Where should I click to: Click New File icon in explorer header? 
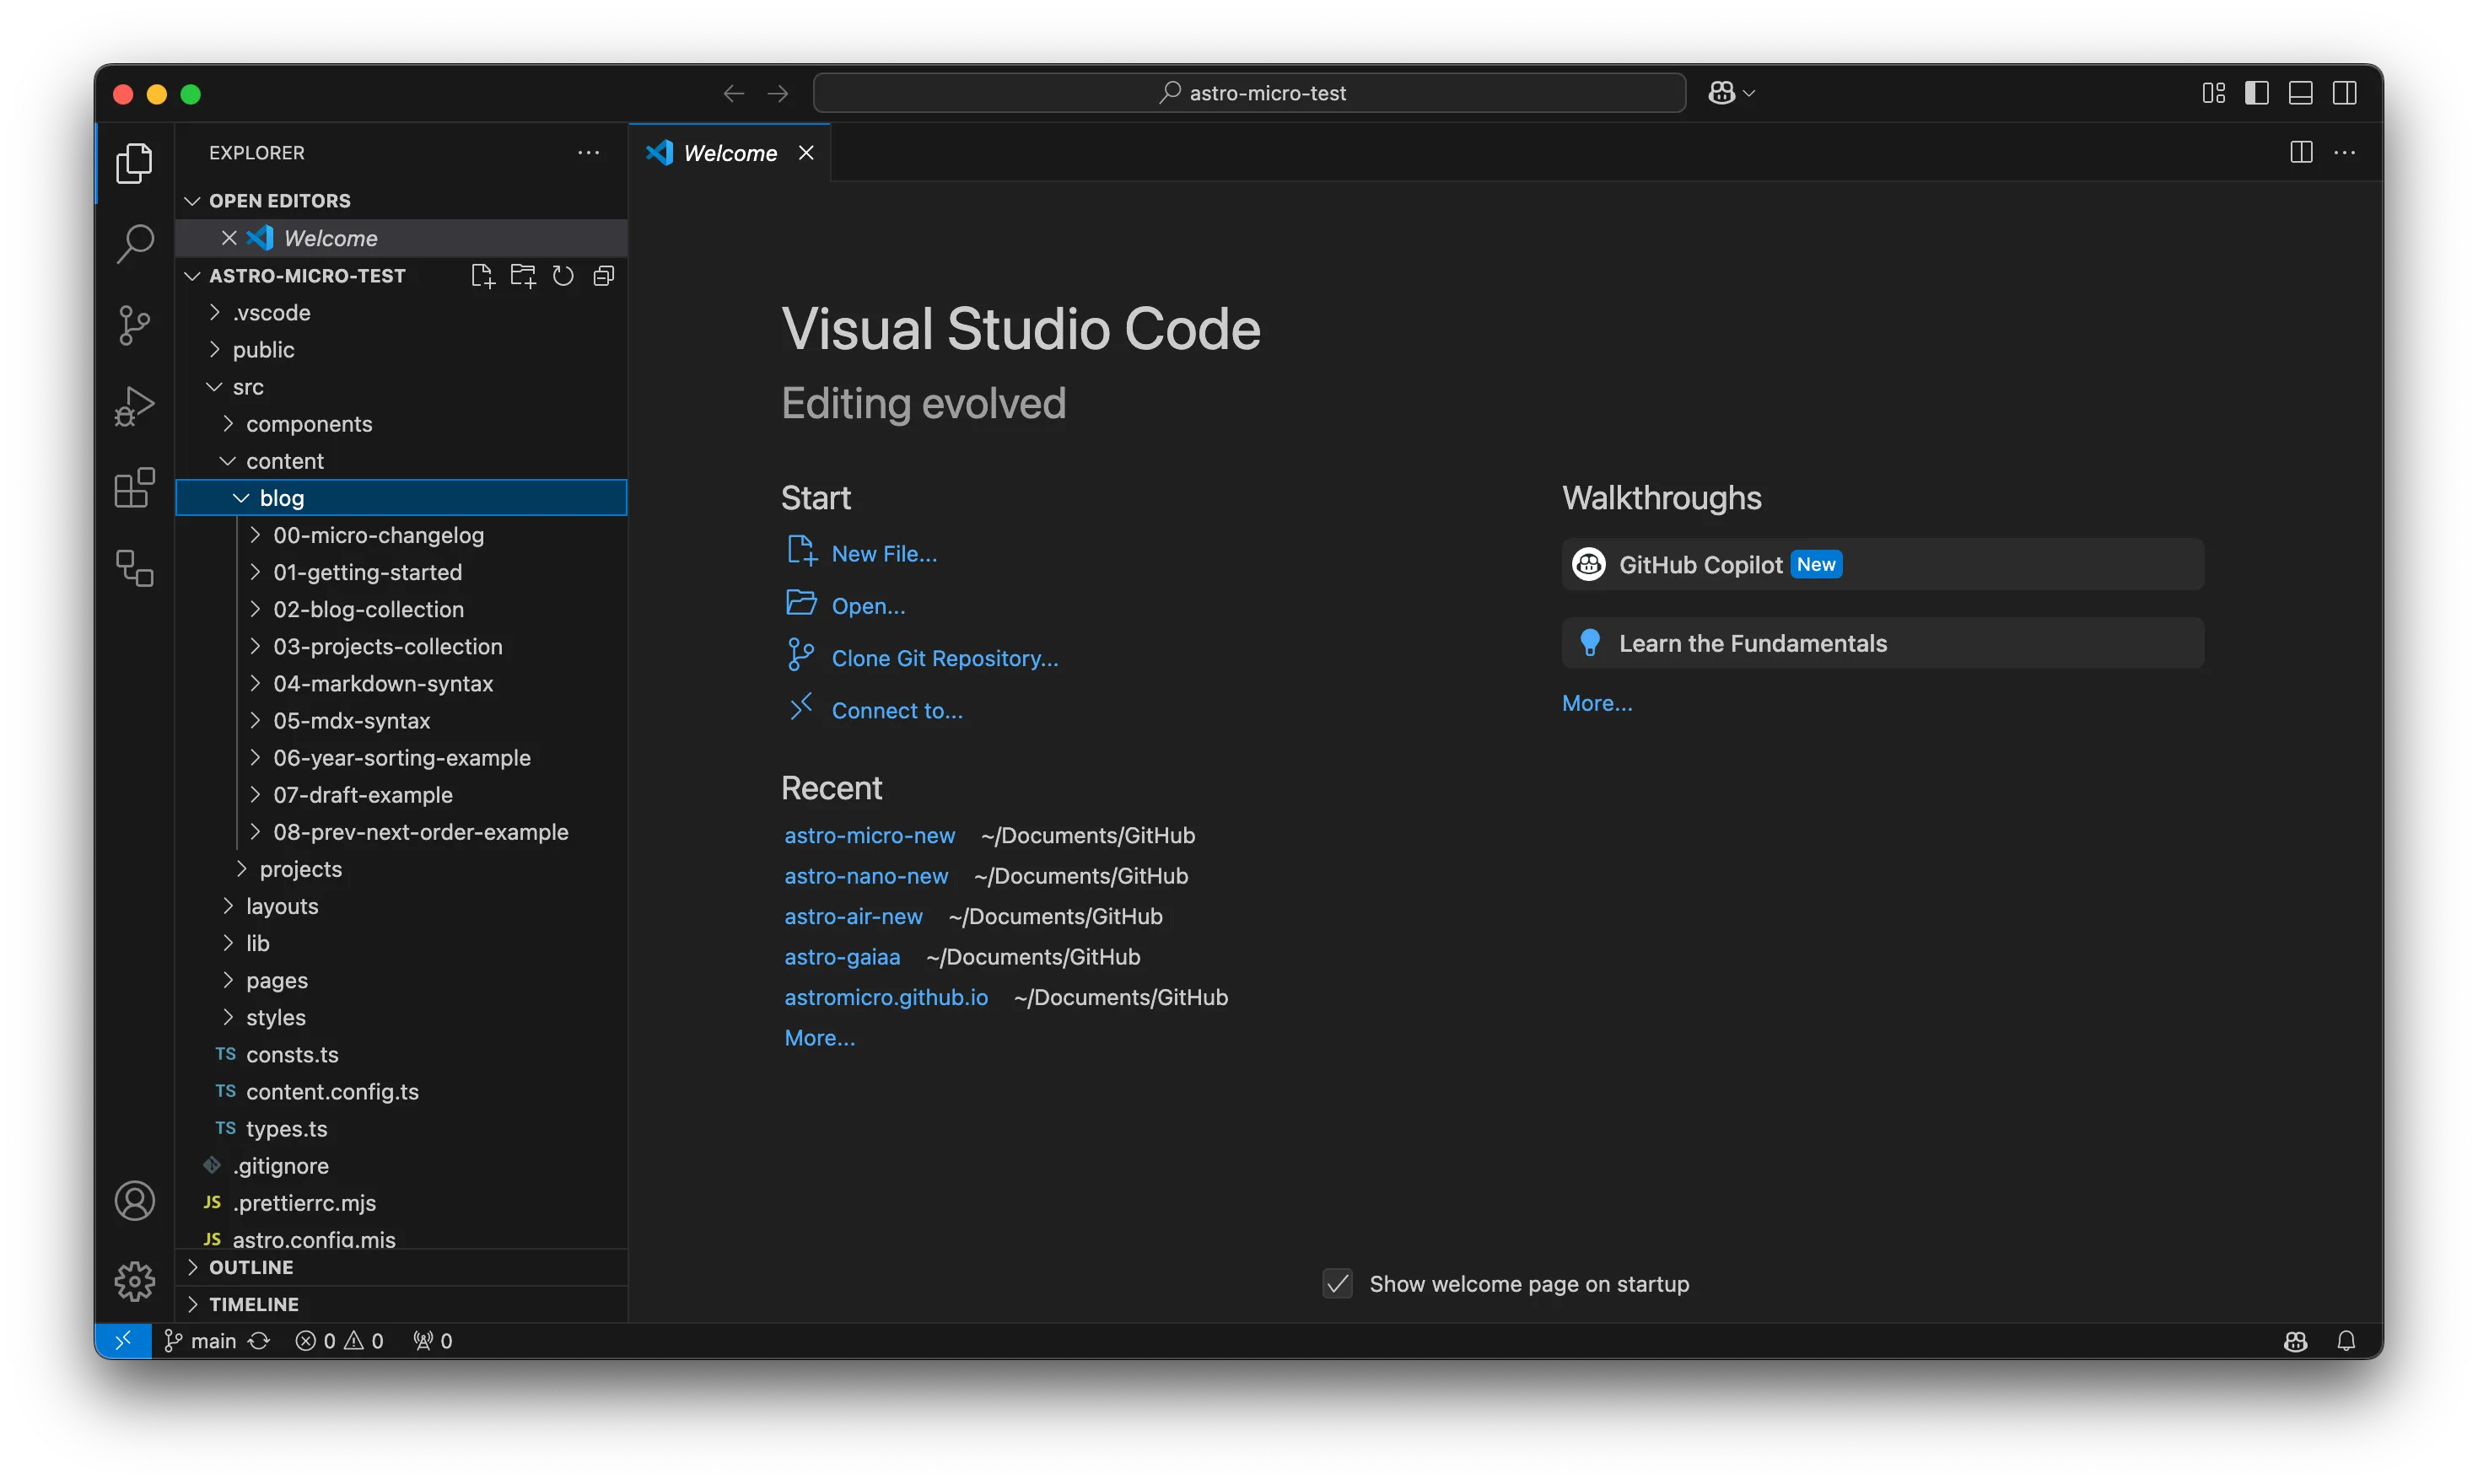[483, 275]
